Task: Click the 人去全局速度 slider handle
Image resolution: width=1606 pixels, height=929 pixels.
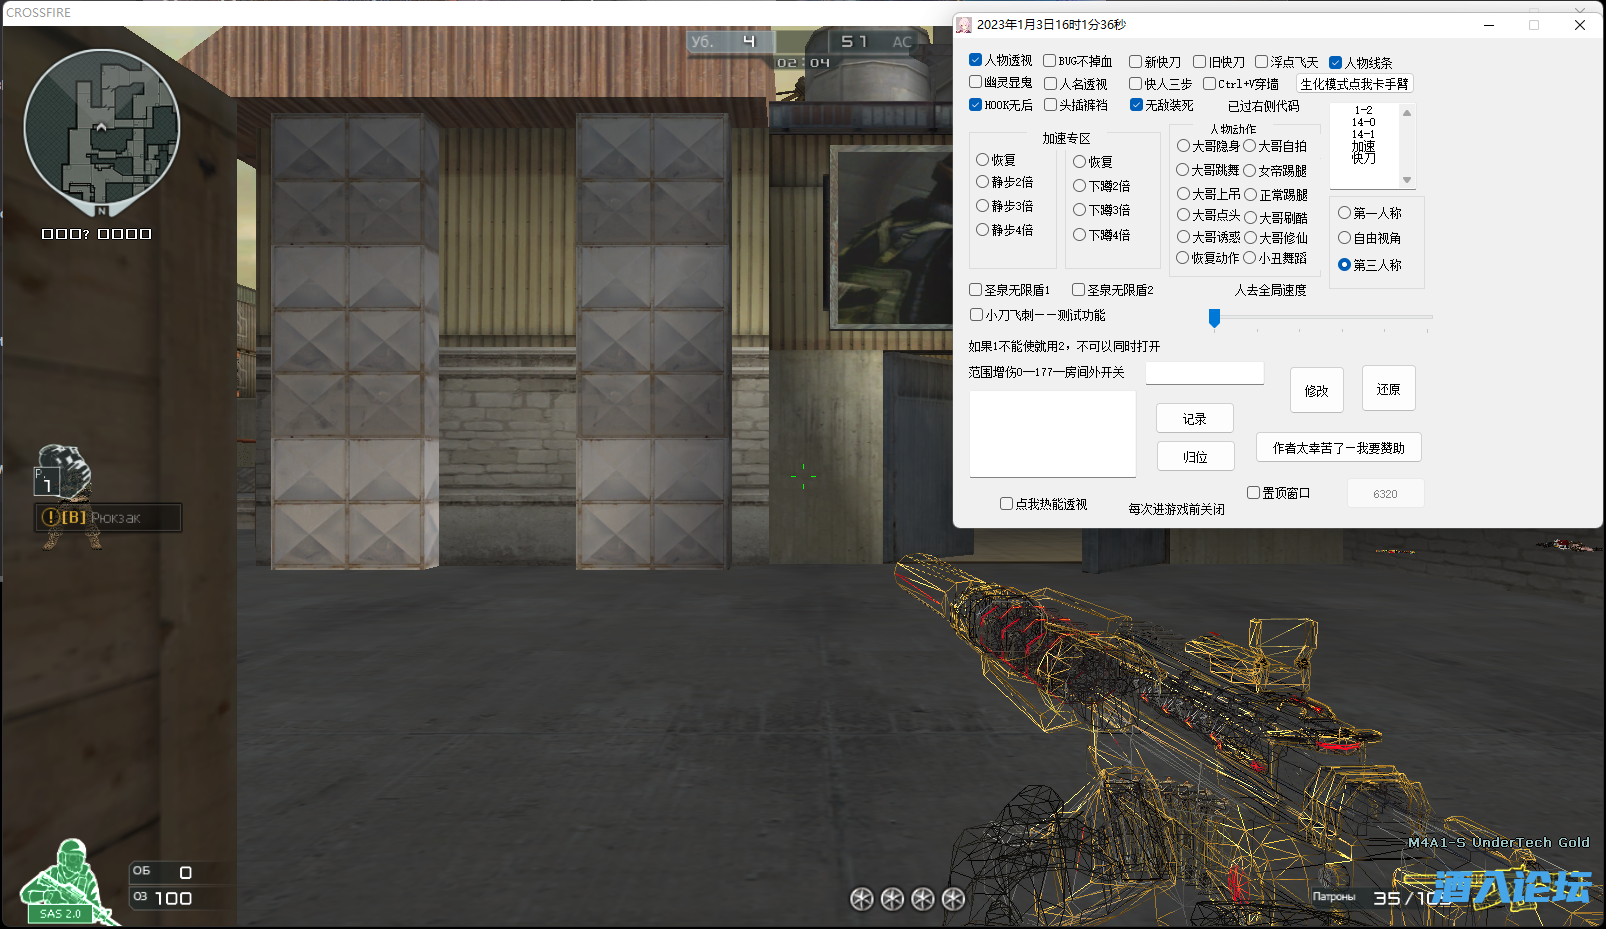Action: 1214,318
